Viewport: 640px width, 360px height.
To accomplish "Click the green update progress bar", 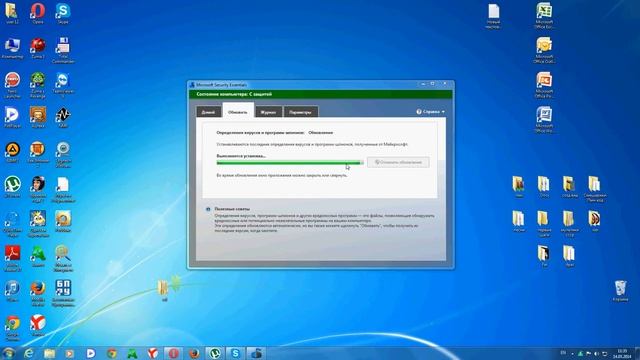I will pyautogui.click(x=289, y=163).
